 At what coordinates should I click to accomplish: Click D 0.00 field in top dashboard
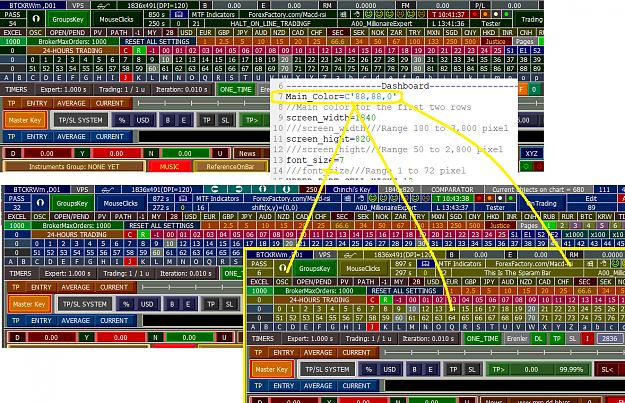pos(47,153)
